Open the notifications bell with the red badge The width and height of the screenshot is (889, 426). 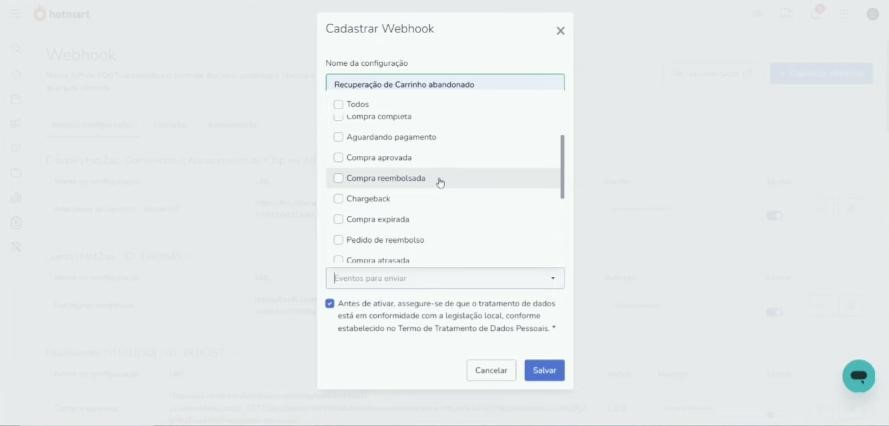click(816, 14)
